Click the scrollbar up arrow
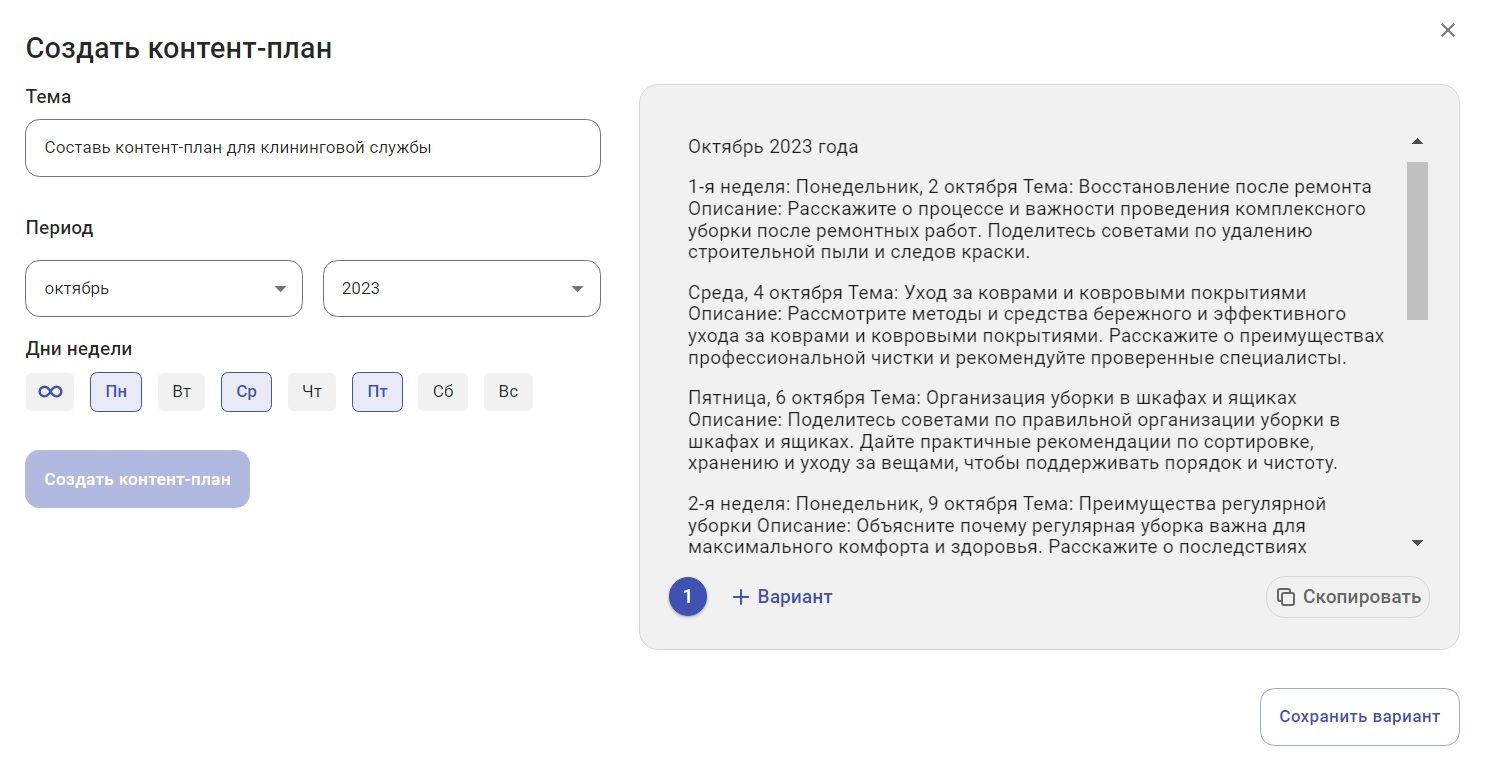Image resolution: width=1485 pixels, height=761 pixels. [1417, 142]
